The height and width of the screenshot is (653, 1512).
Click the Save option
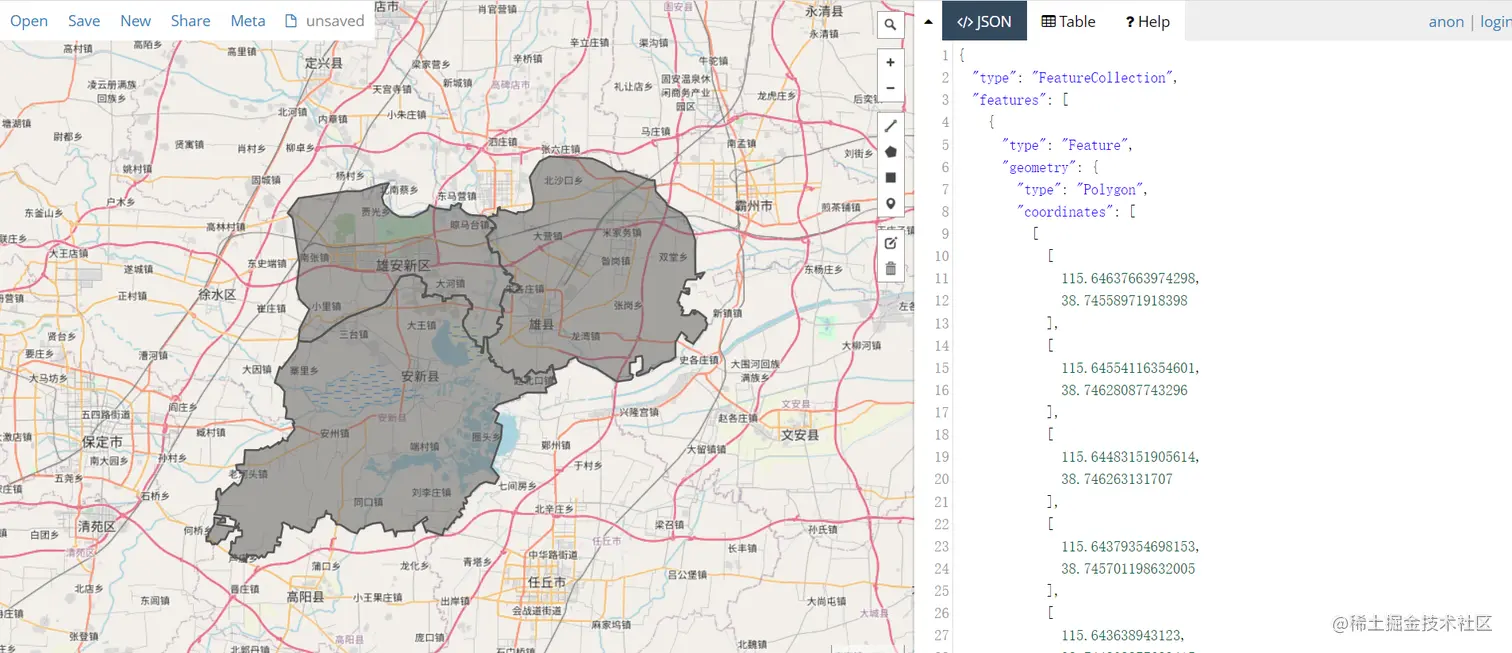(x=84, y=20)
